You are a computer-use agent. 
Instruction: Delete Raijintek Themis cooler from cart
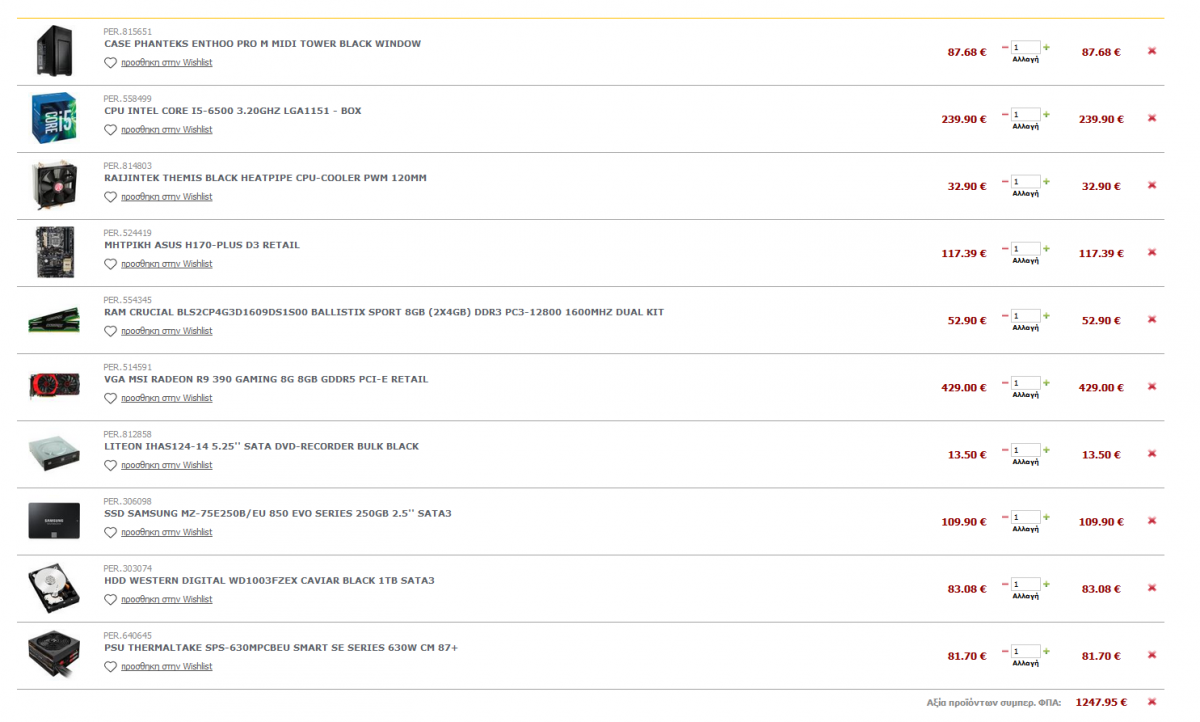pyautogui.click(x=1152, y=185)
